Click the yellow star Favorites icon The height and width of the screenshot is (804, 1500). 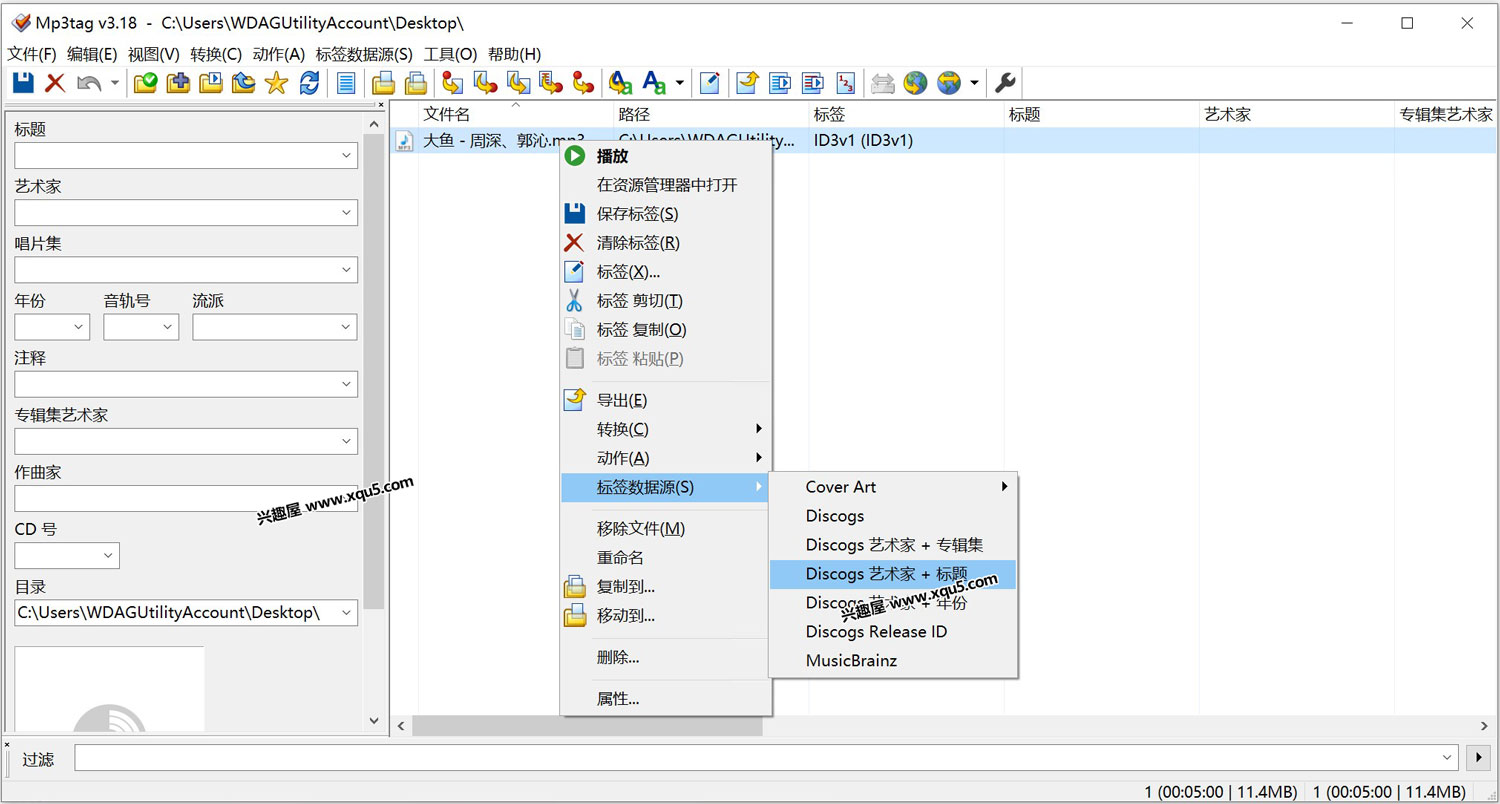(276, 83)
